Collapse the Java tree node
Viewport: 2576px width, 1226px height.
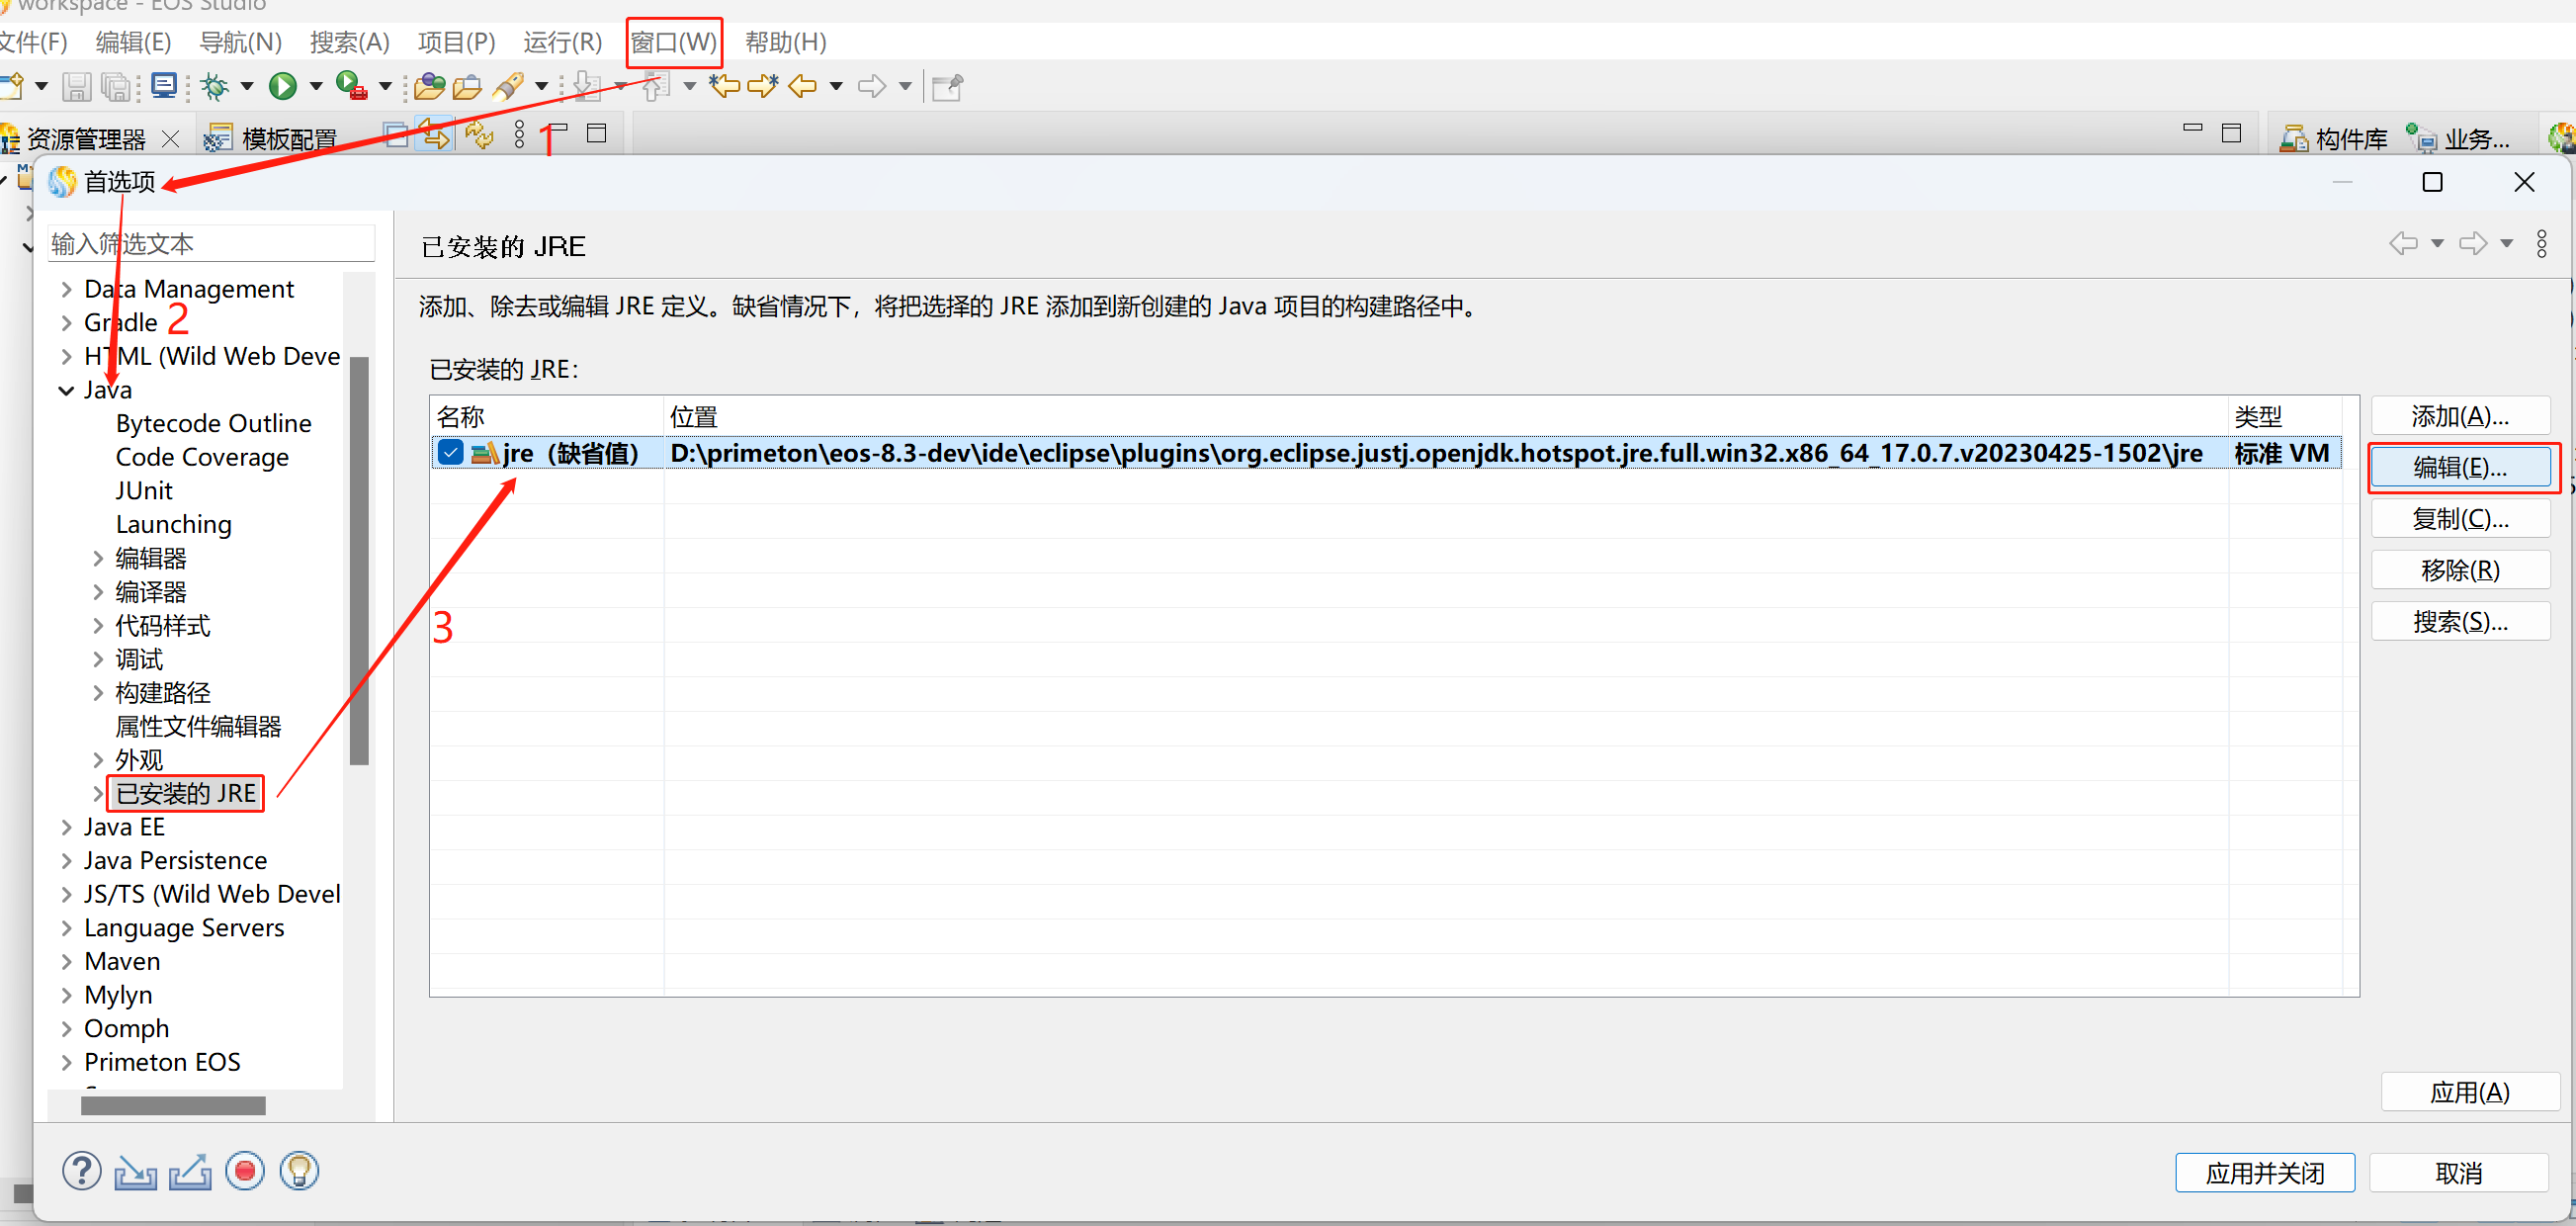66,390
